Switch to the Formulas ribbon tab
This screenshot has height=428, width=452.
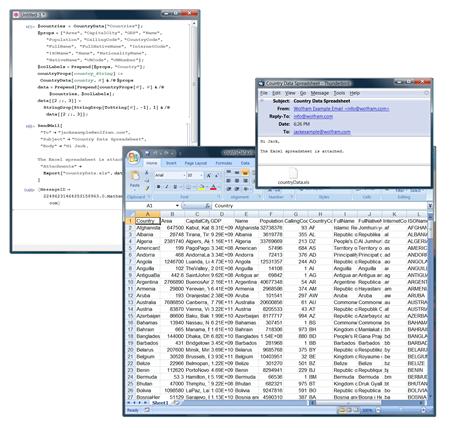[x=224, y=163]
